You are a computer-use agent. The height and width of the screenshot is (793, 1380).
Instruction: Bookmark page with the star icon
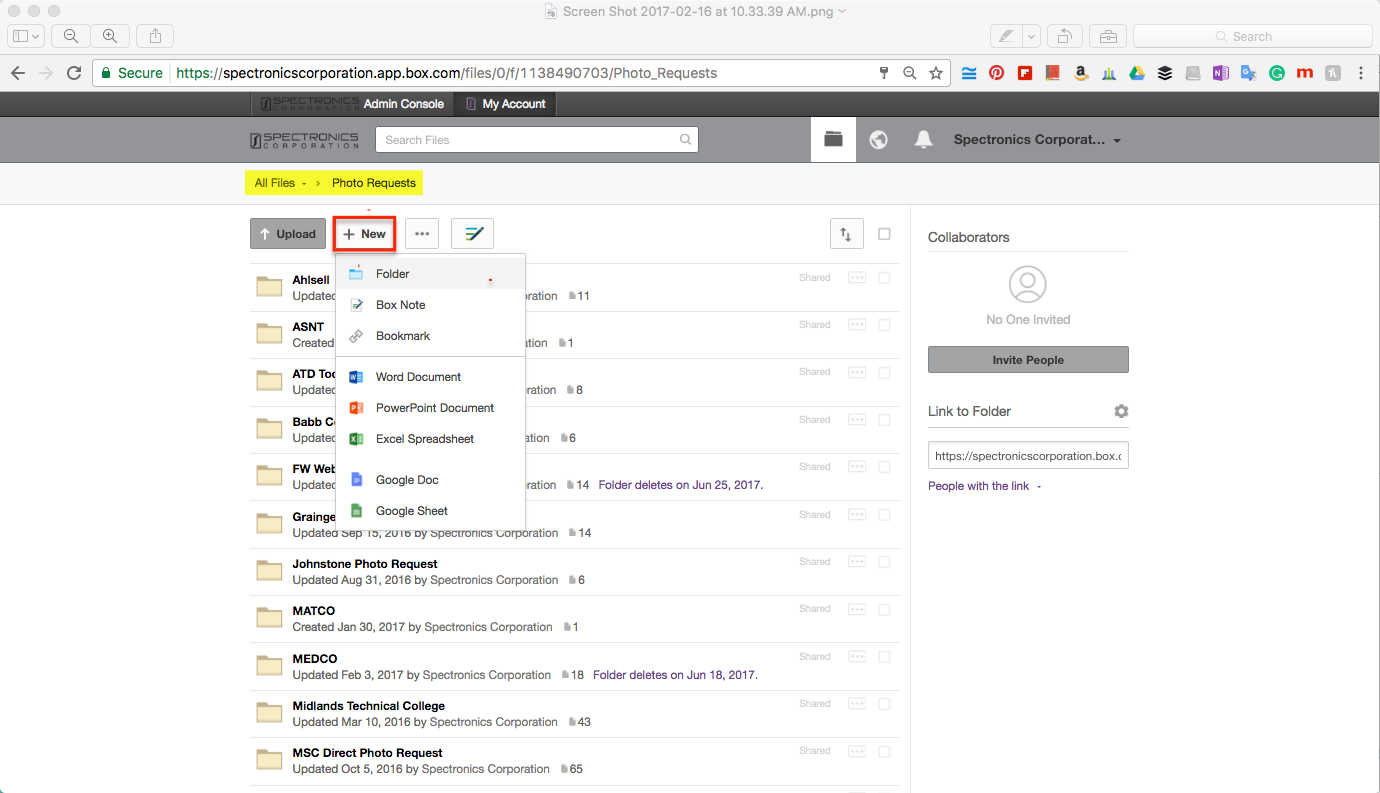[x=936, y=73]
